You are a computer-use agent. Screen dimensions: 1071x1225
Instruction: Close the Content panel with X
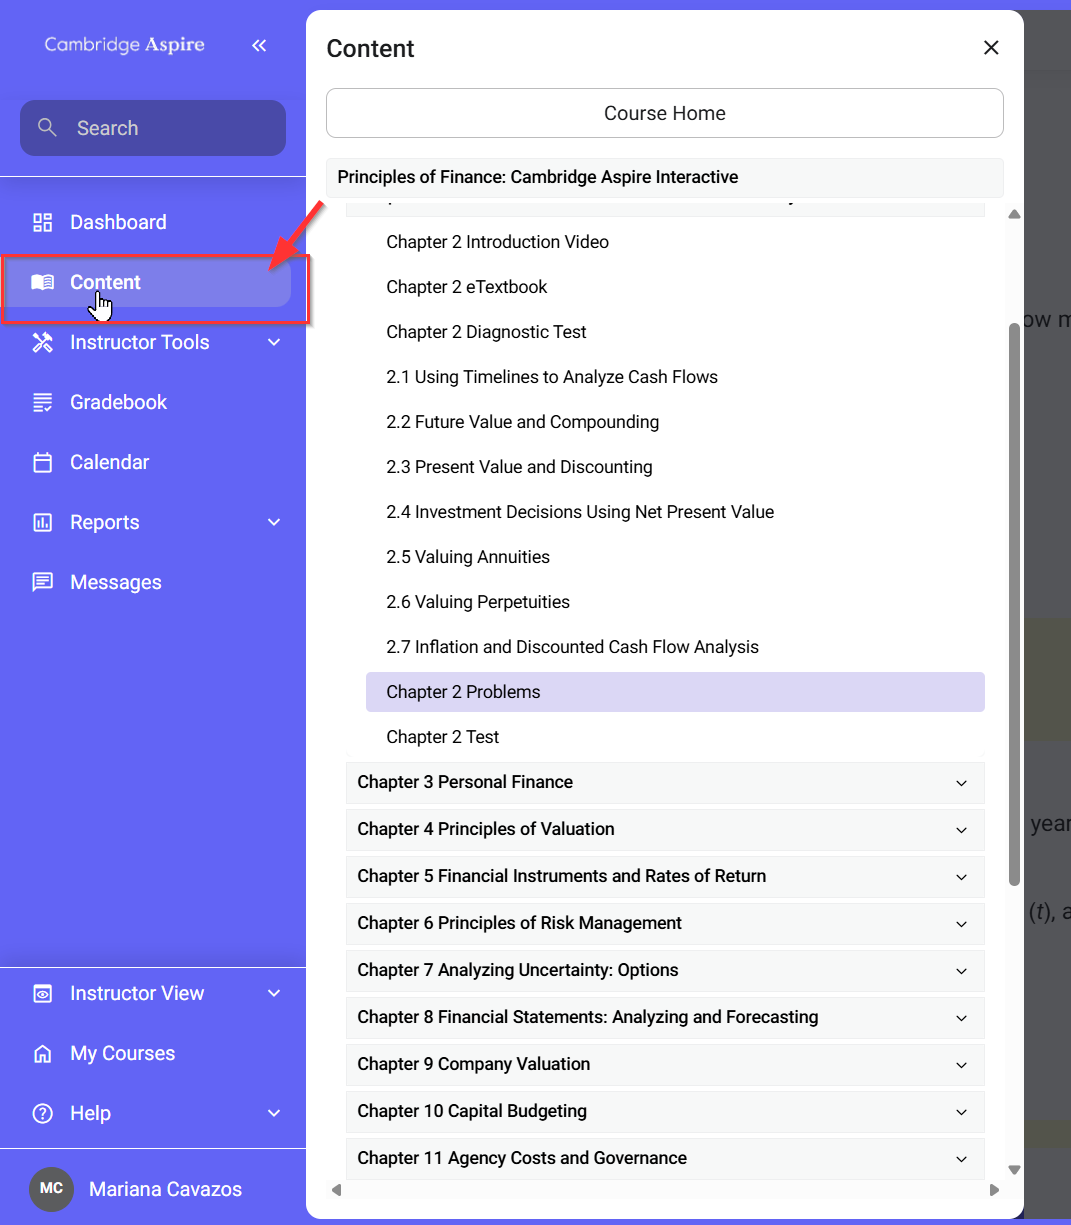point(991,47)
